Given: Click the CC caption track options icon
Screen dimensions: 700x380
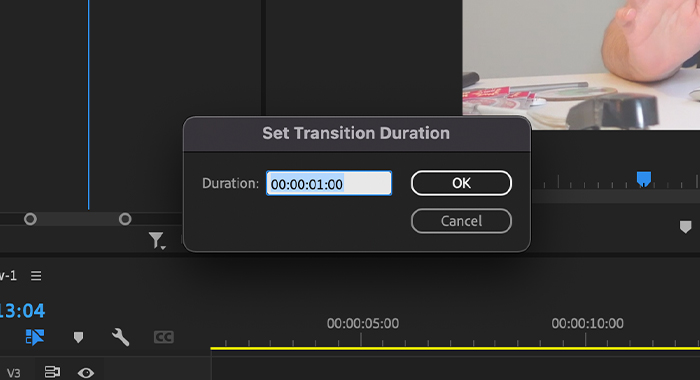Looking at the screenshot, I should coord(163,337).
